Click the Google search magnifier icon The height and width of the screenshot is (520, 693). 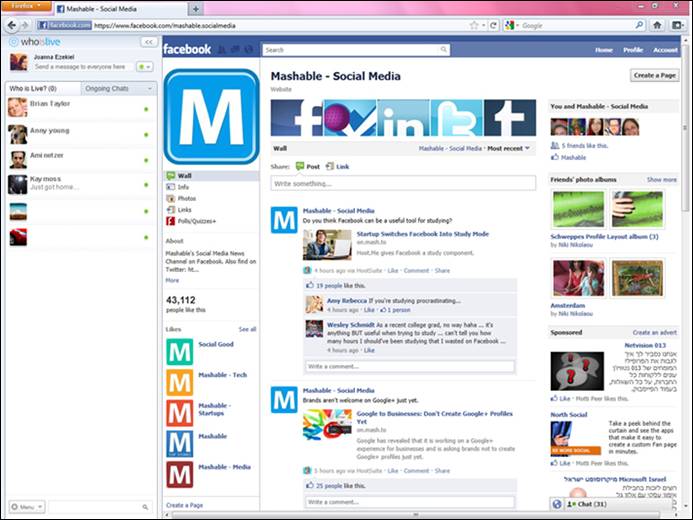(x=639, y=25)
